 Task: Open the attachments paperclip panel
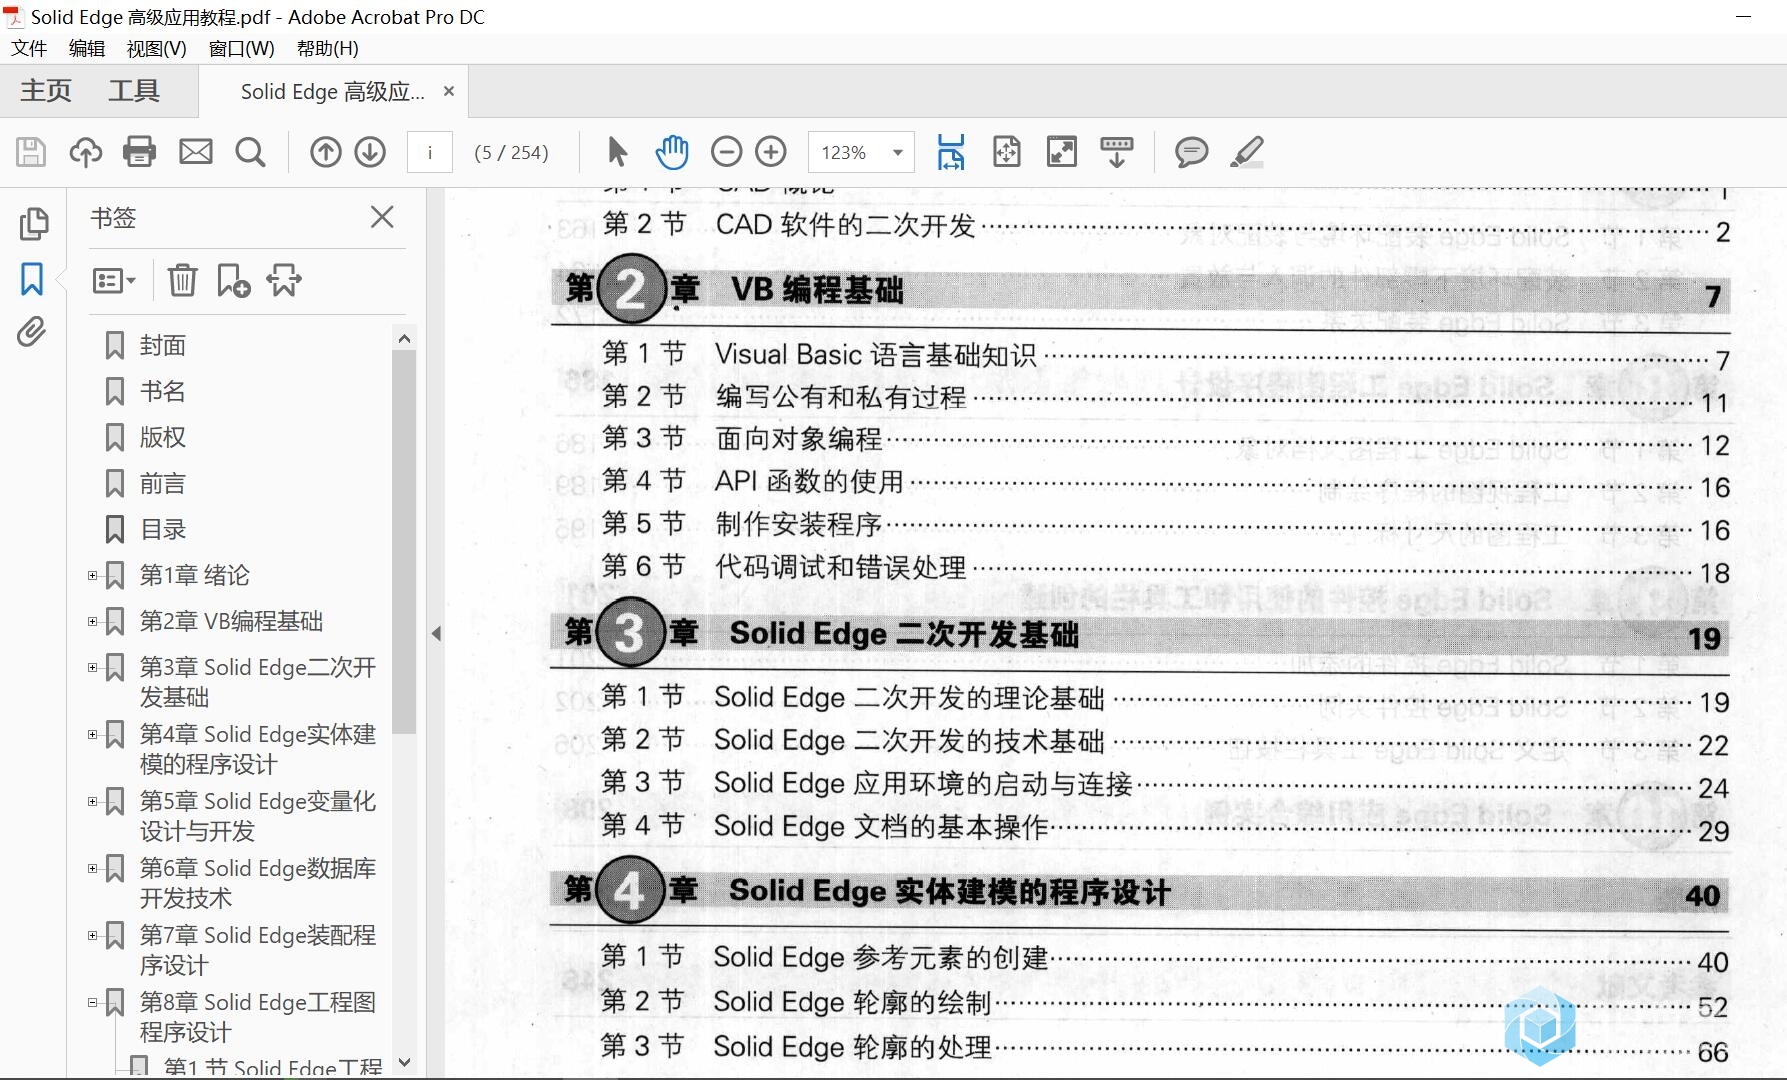point(32,332)
